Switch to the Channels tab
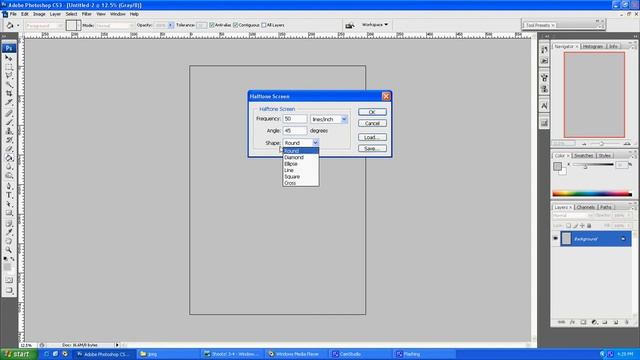Screen dimensions: 640x360 coord(586,207)
